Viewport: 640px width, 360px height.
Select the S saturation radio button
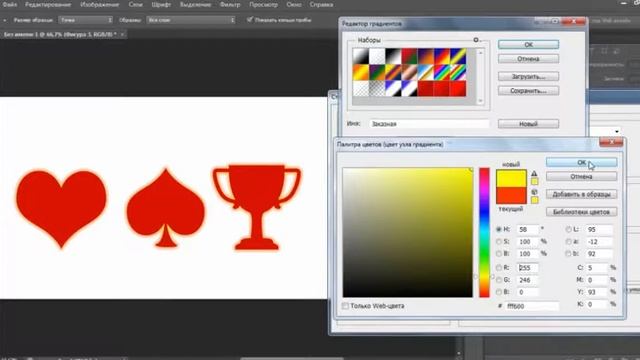(x=499, y=242)
